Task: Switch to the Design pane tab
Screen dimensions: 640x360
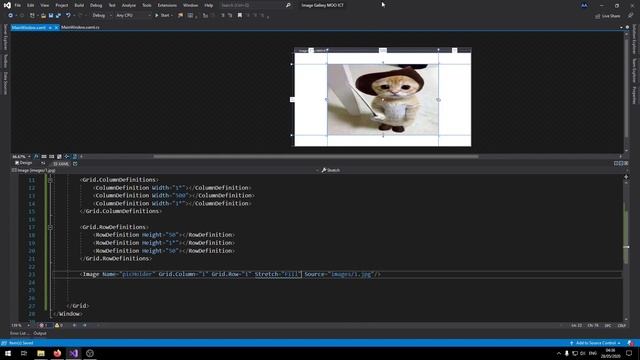Action: click(x=24, y=163)
